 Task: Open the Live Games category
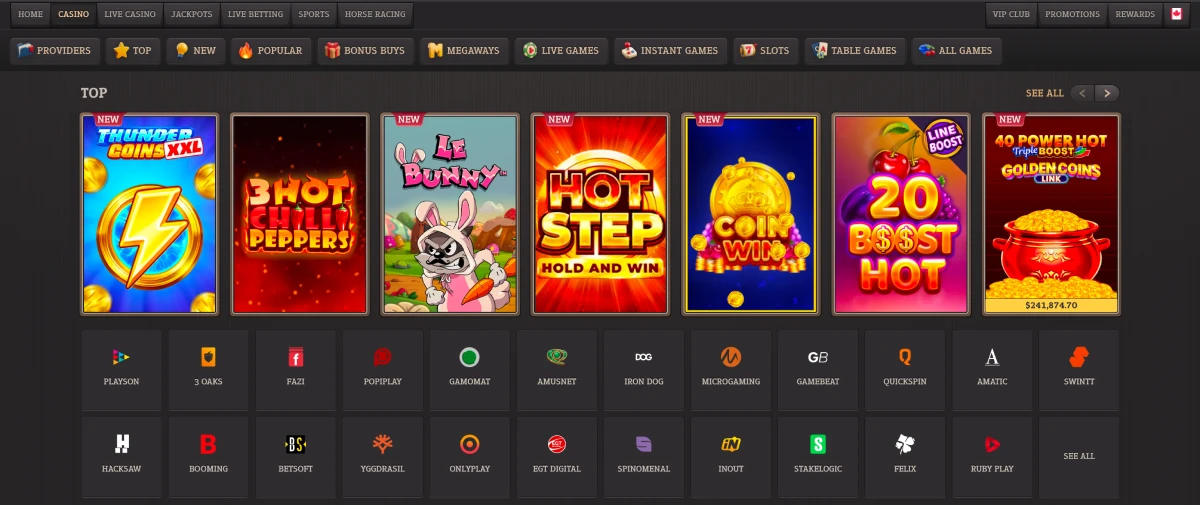click(x=561, y=50)
